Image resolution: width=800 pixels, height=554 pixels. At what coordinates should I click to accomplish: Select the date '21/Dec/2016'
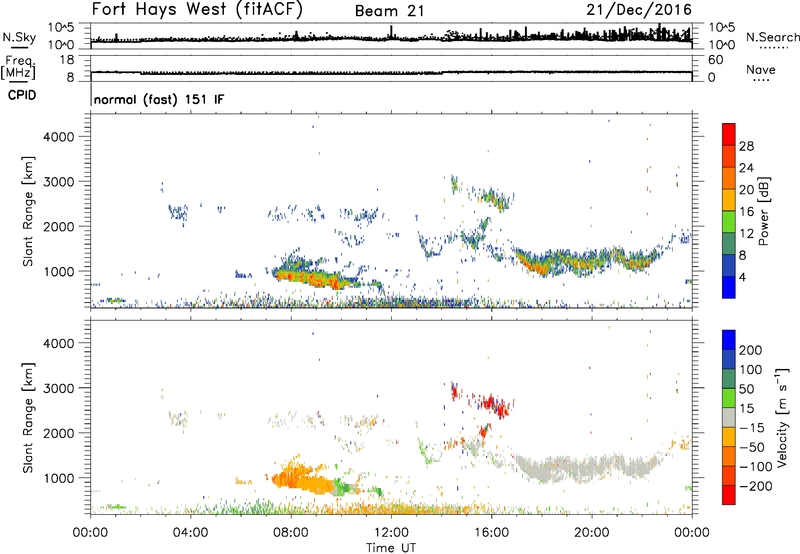[x=639, y=10]
